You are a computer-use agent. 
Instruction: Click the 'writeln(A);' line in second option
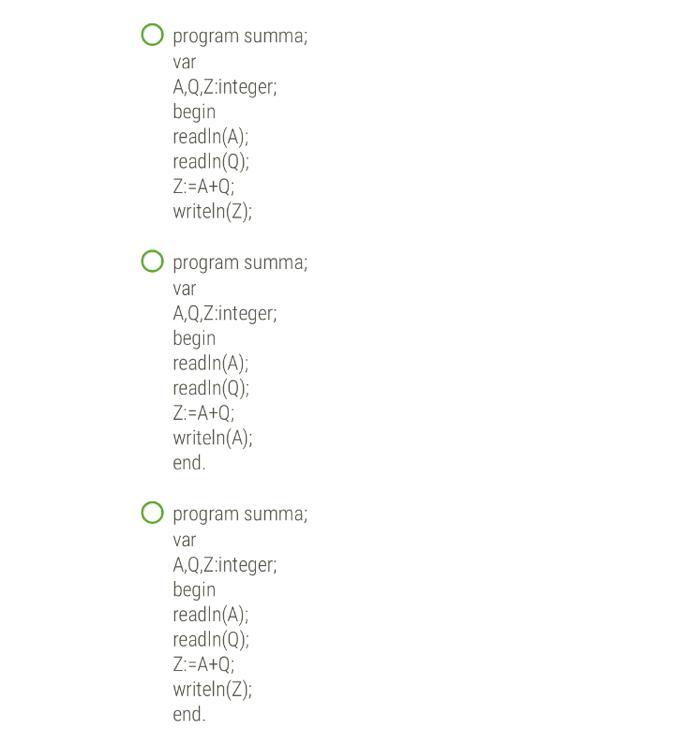tap(212, 438)
